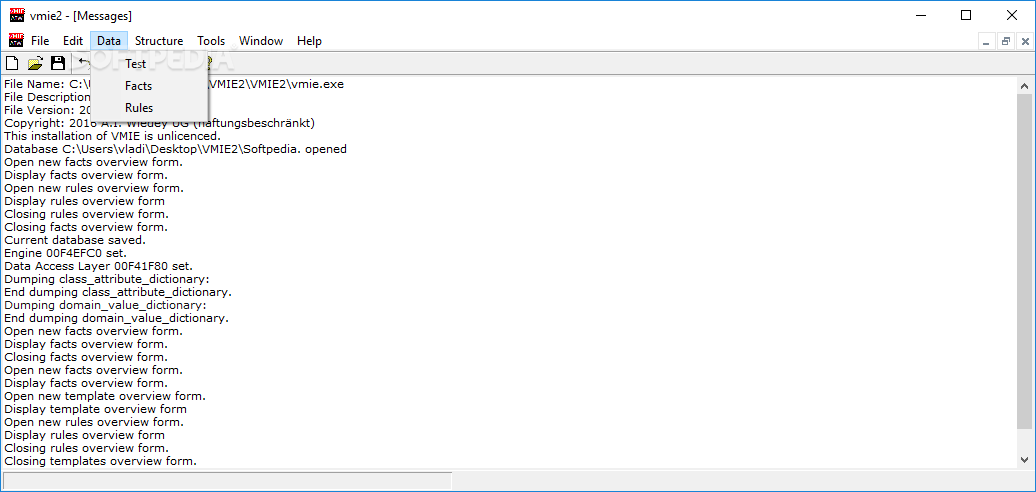Image resolution: width=1036 pixels, height=492 pixels.
Task: Click the 'File Description' message line
Action: [48, 97]
